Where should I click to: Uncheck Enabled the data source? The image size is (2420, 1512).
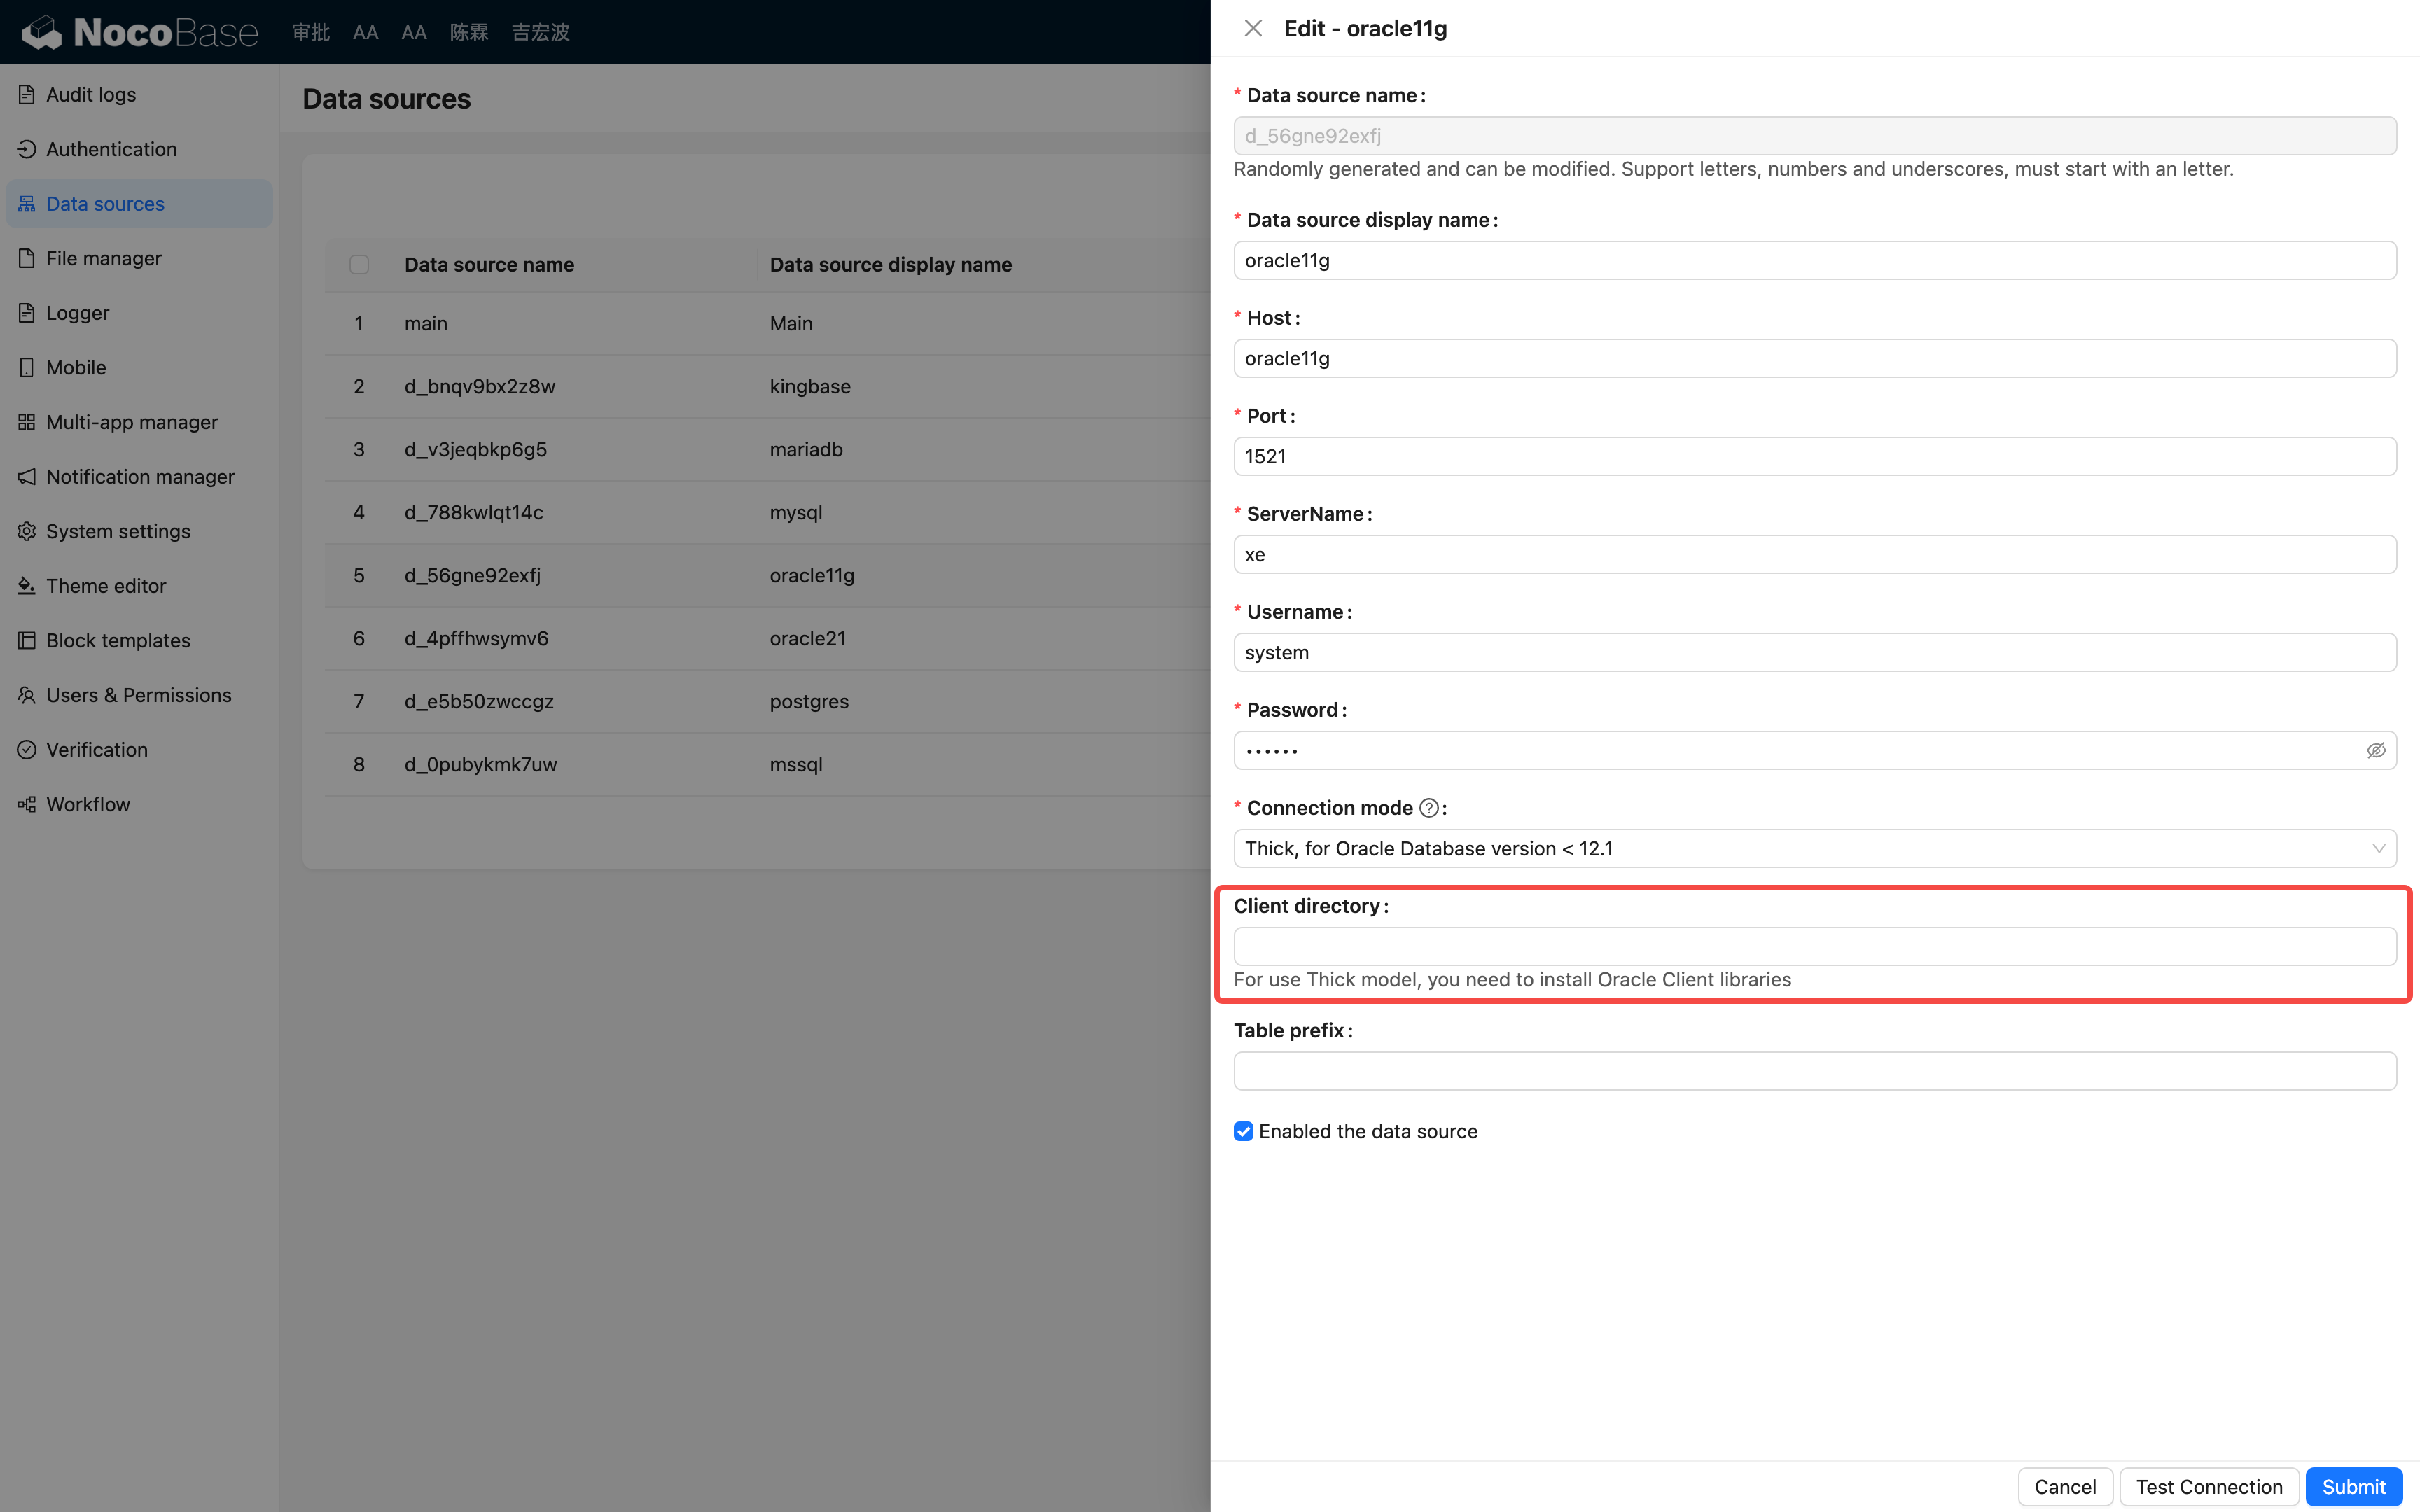[1243, 1131]
